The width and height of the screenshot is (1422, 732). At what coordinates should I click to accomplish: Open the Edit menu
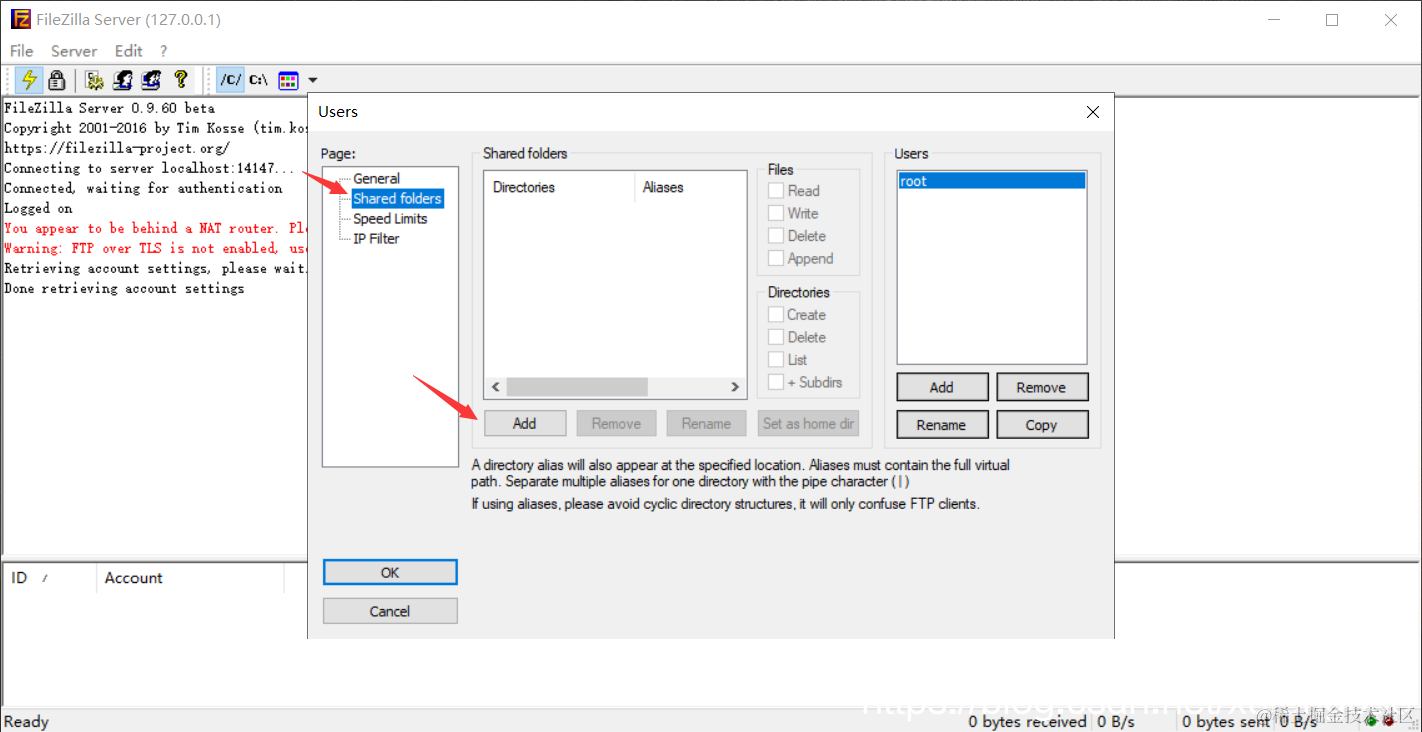coord(128,51)
